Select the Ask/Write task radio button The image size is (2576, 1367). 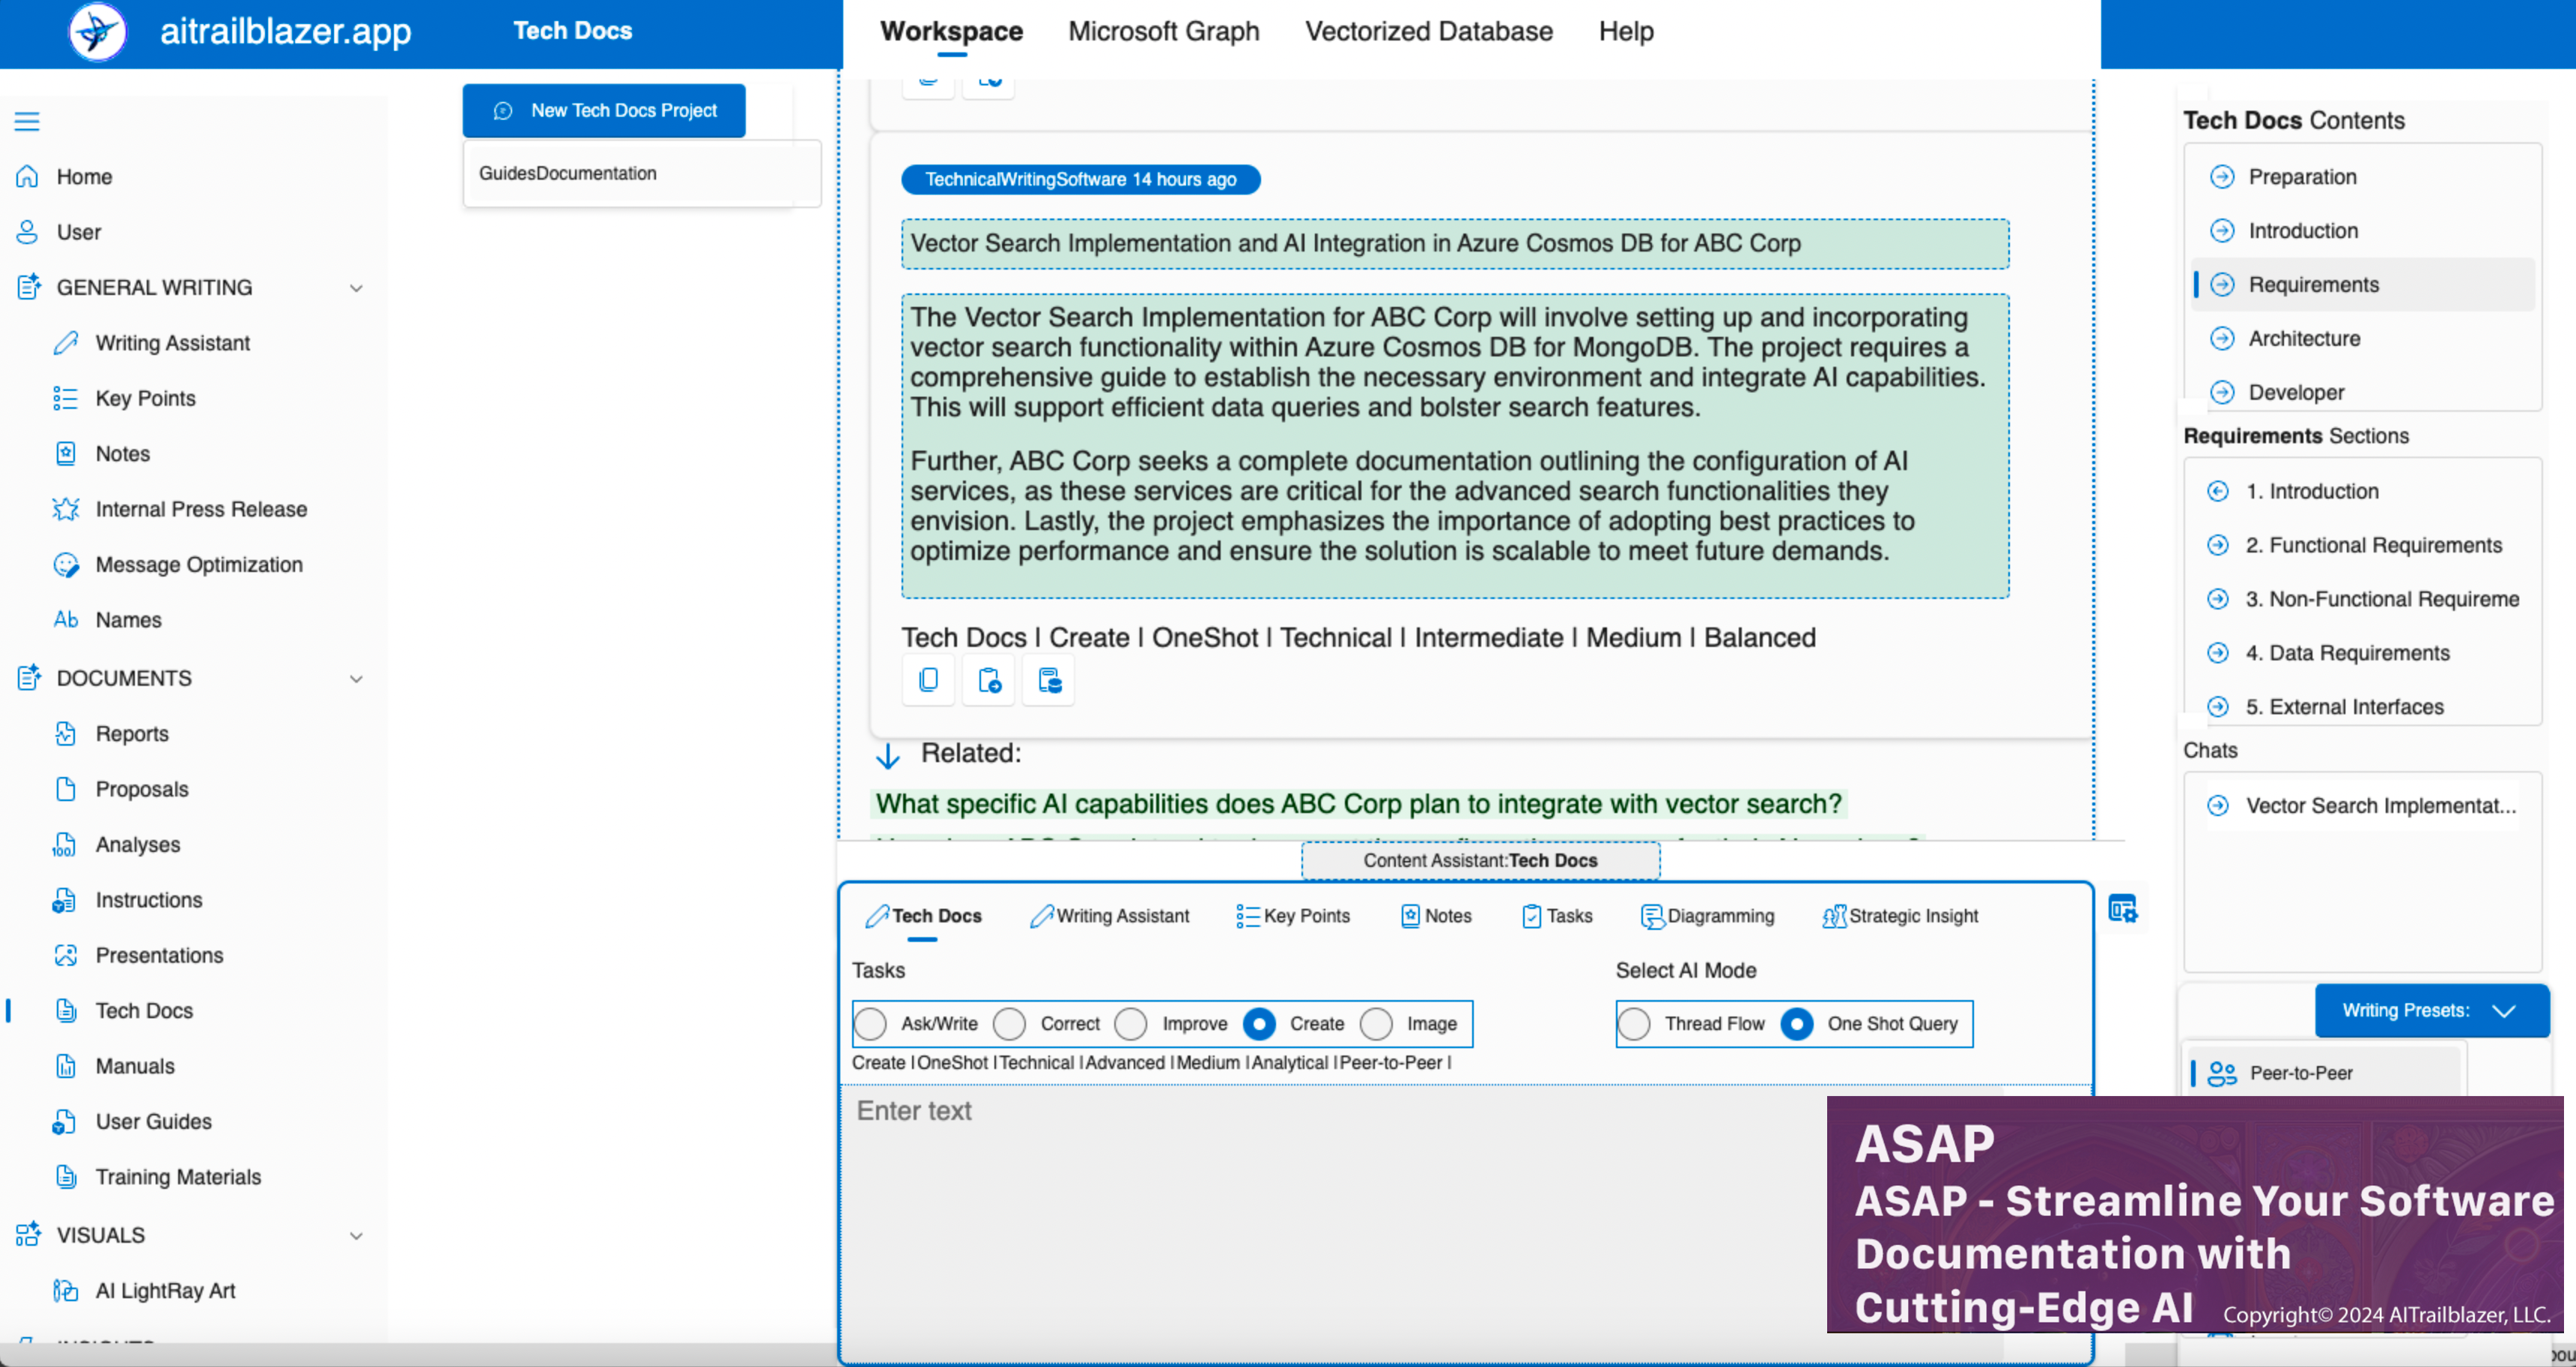[871, 1024]
